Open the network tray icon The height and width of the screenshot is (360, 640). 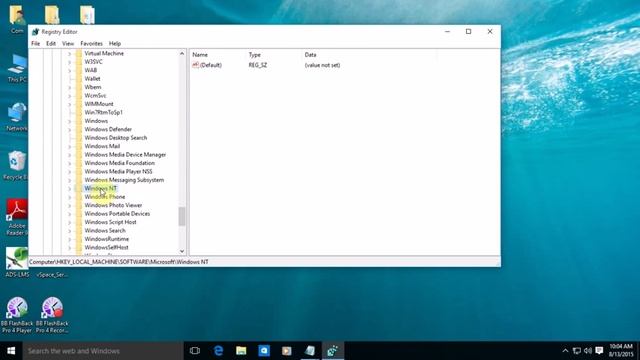coord(577,351)
